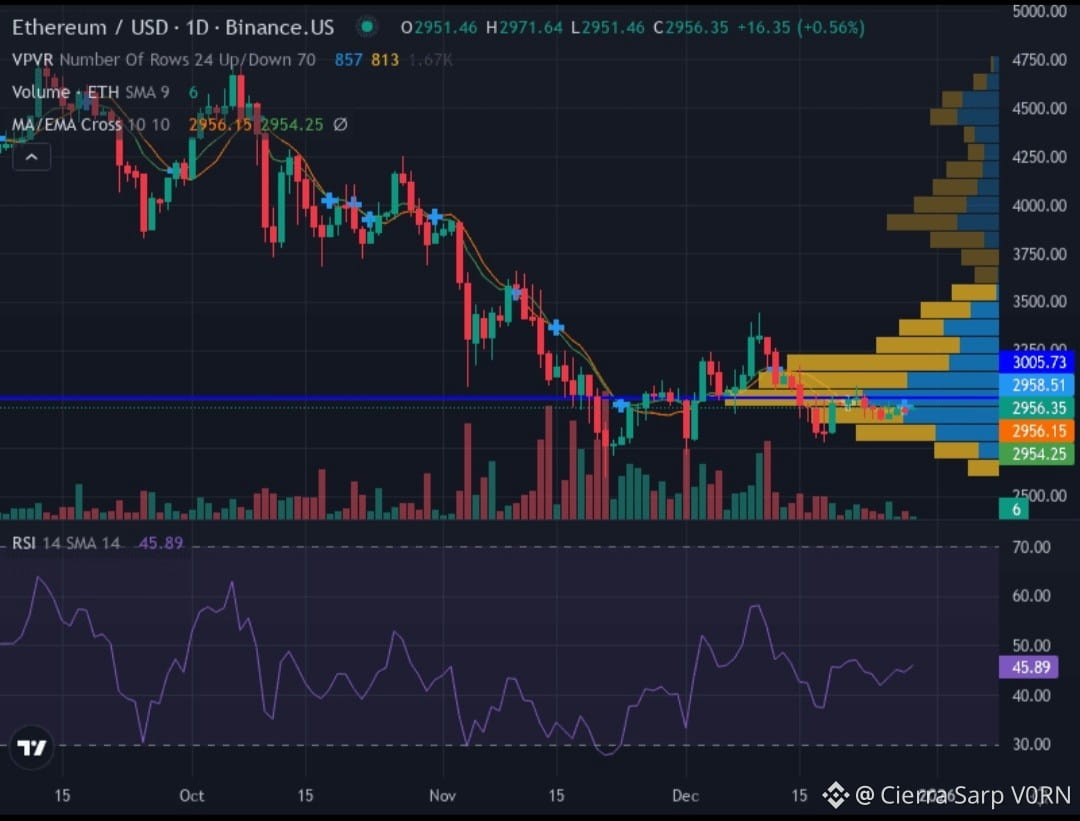Click the RSI 70.00 scale label

1031,548
